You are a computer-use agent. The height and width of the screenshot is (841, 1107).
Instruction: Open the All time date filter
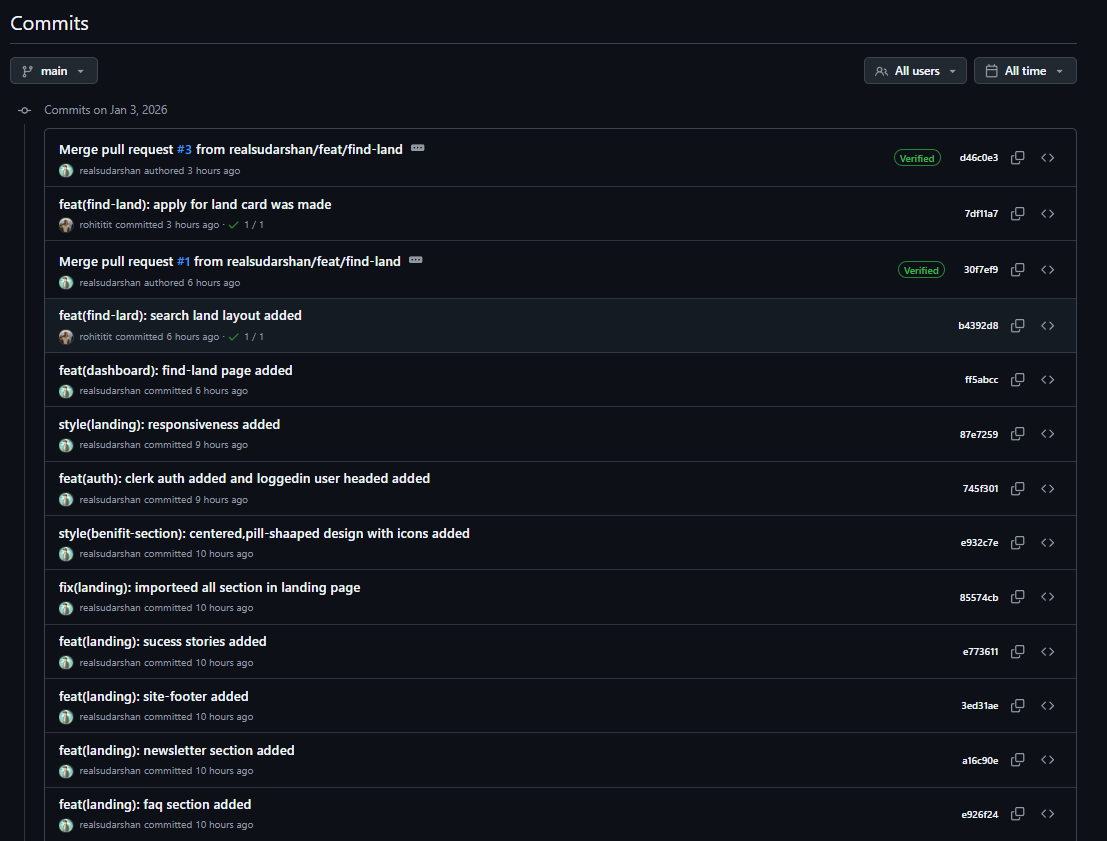[x=1024, y=70]
